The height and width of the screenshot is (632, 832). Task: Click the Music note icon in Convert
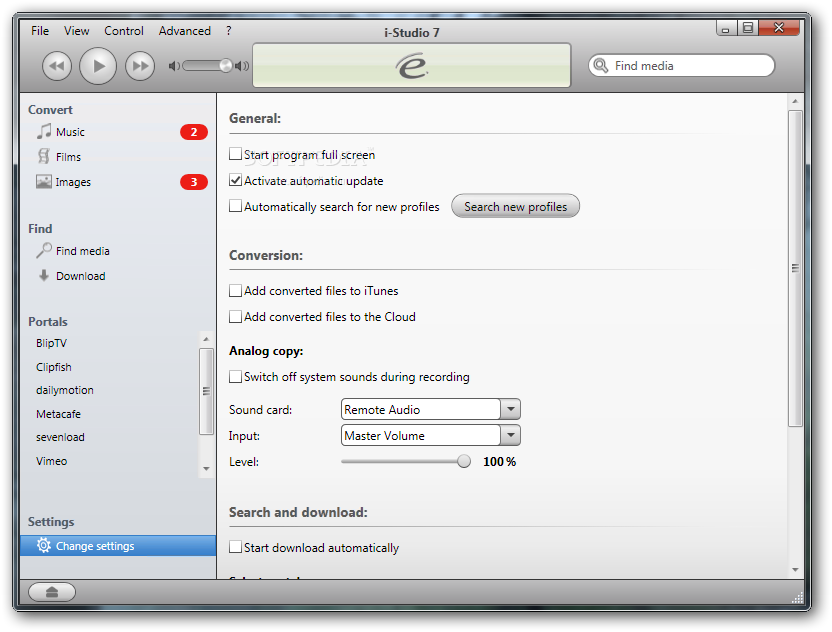[44, 131]
